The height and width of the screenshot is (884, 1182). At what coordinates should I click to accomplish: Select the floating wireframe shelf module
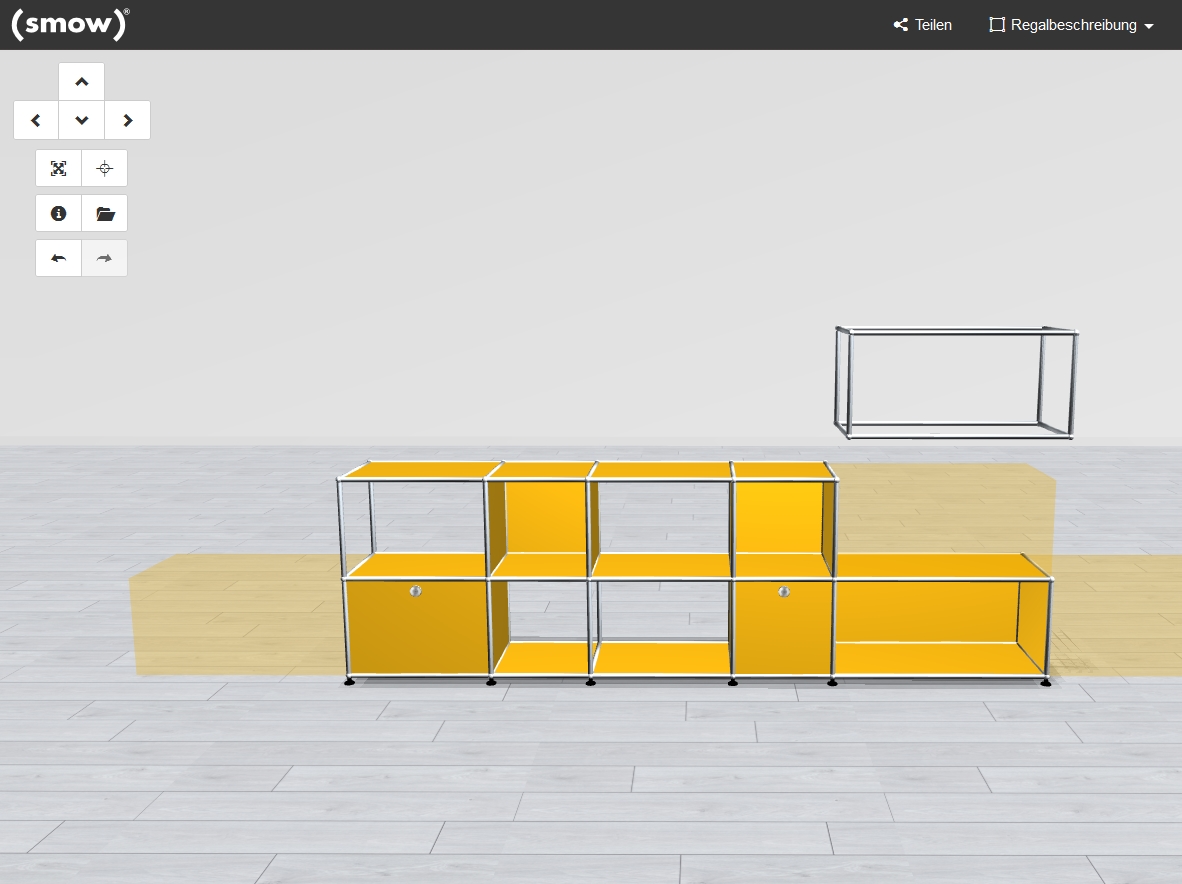(x=955, y=382)
